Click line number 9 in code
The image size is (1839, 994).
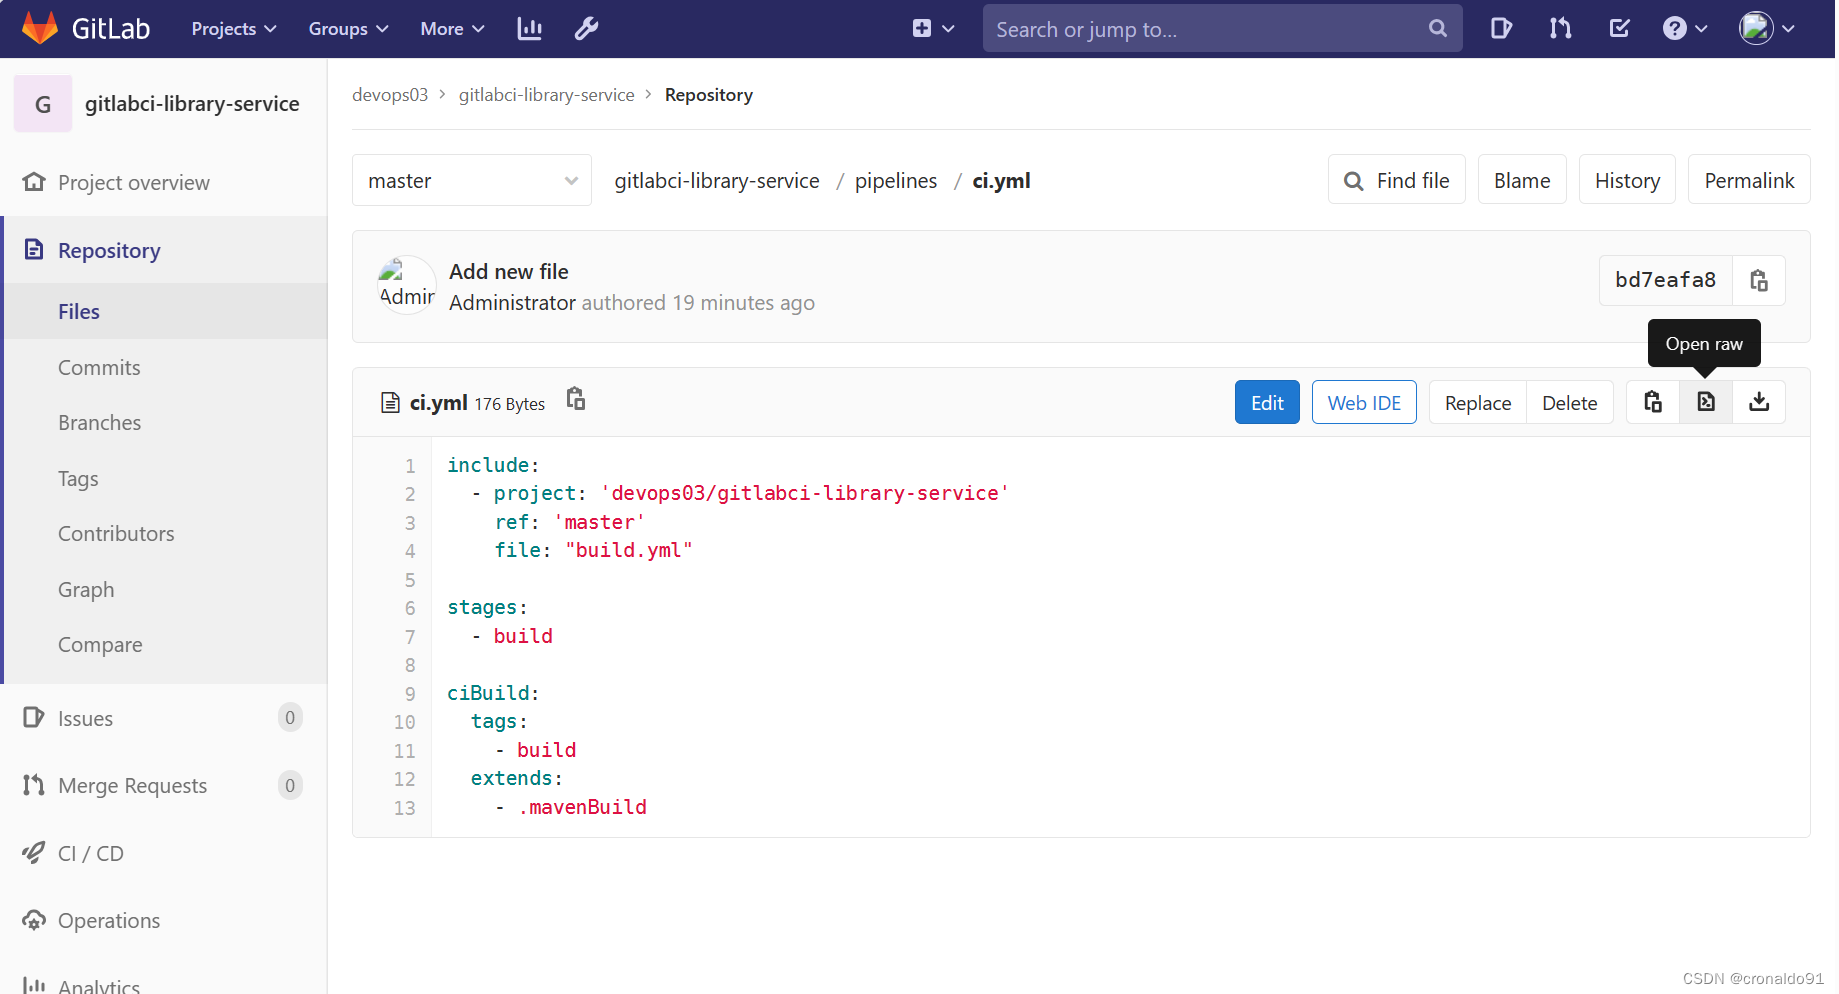pyautogui.click(x=410, y=694)
